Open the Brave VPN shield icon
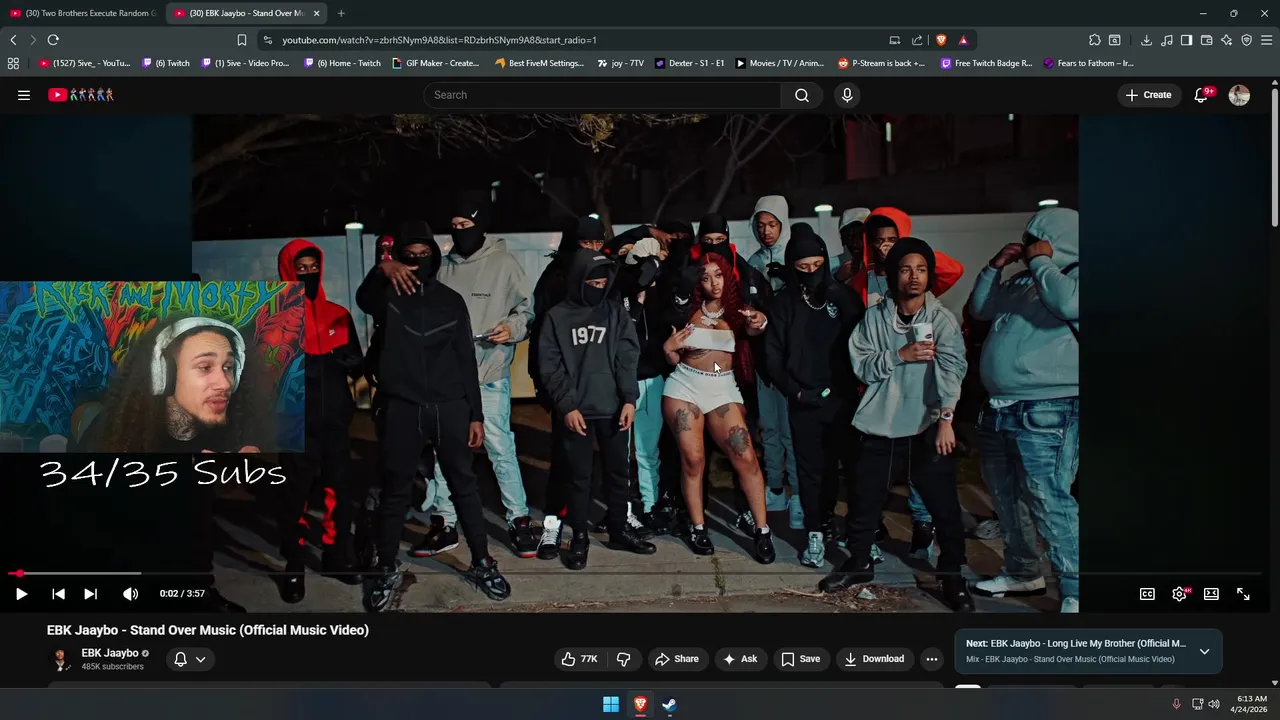Viewport: 1280px width, 720px height. coord(1247,40)
